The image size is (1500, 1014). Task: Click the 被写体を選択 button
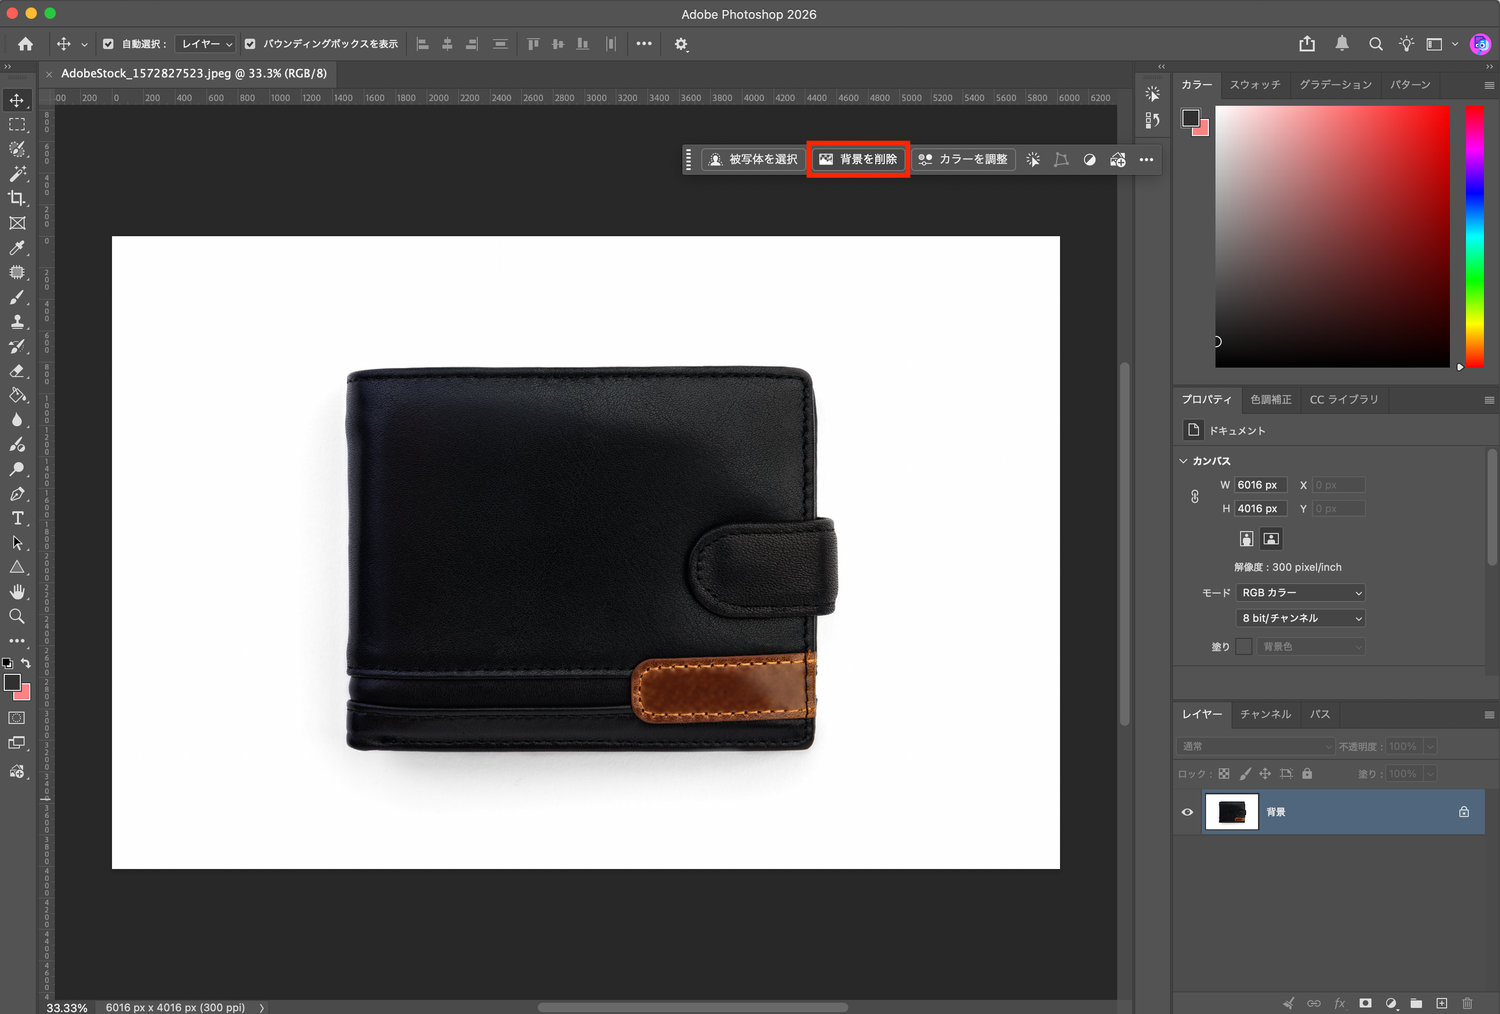[753, 159]
